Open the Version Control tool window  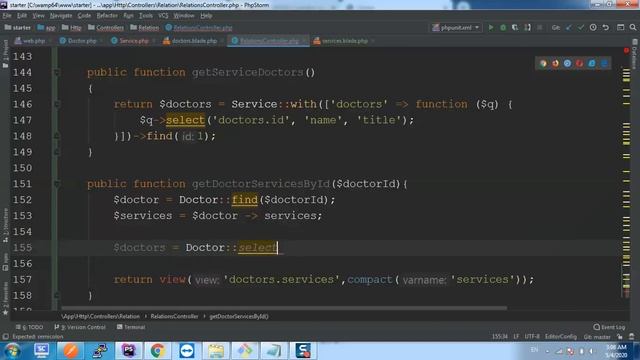(x=80, y=327)
